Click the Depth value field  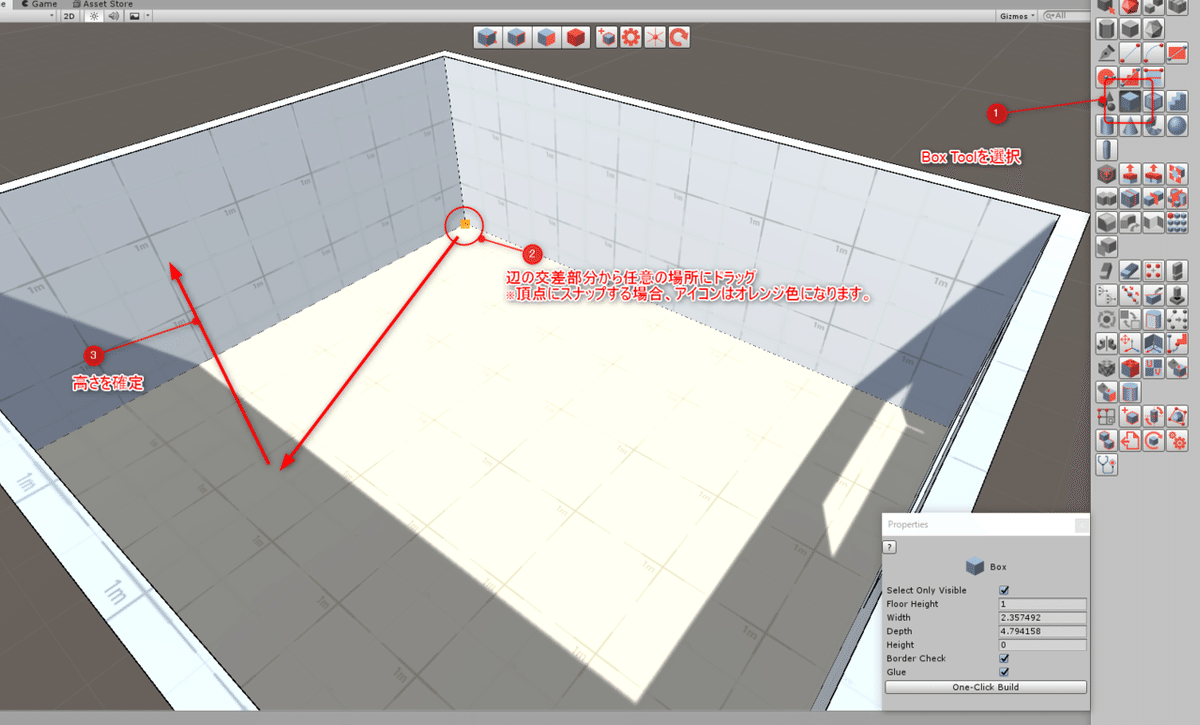(1042, 631)
